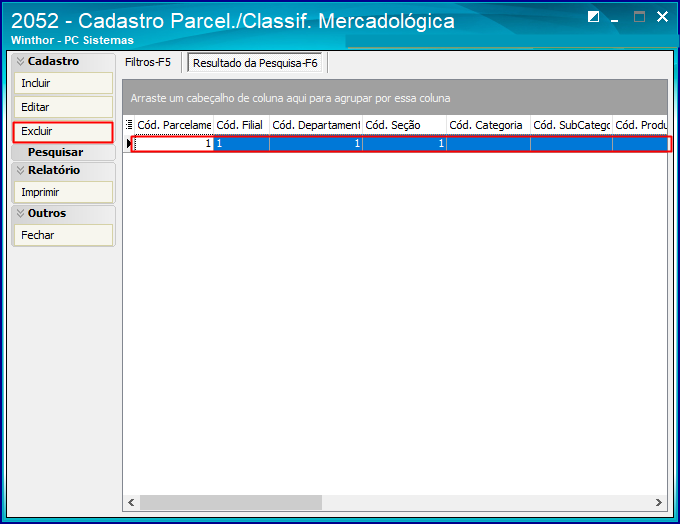Click the Incluir button

tap(63, 83)
